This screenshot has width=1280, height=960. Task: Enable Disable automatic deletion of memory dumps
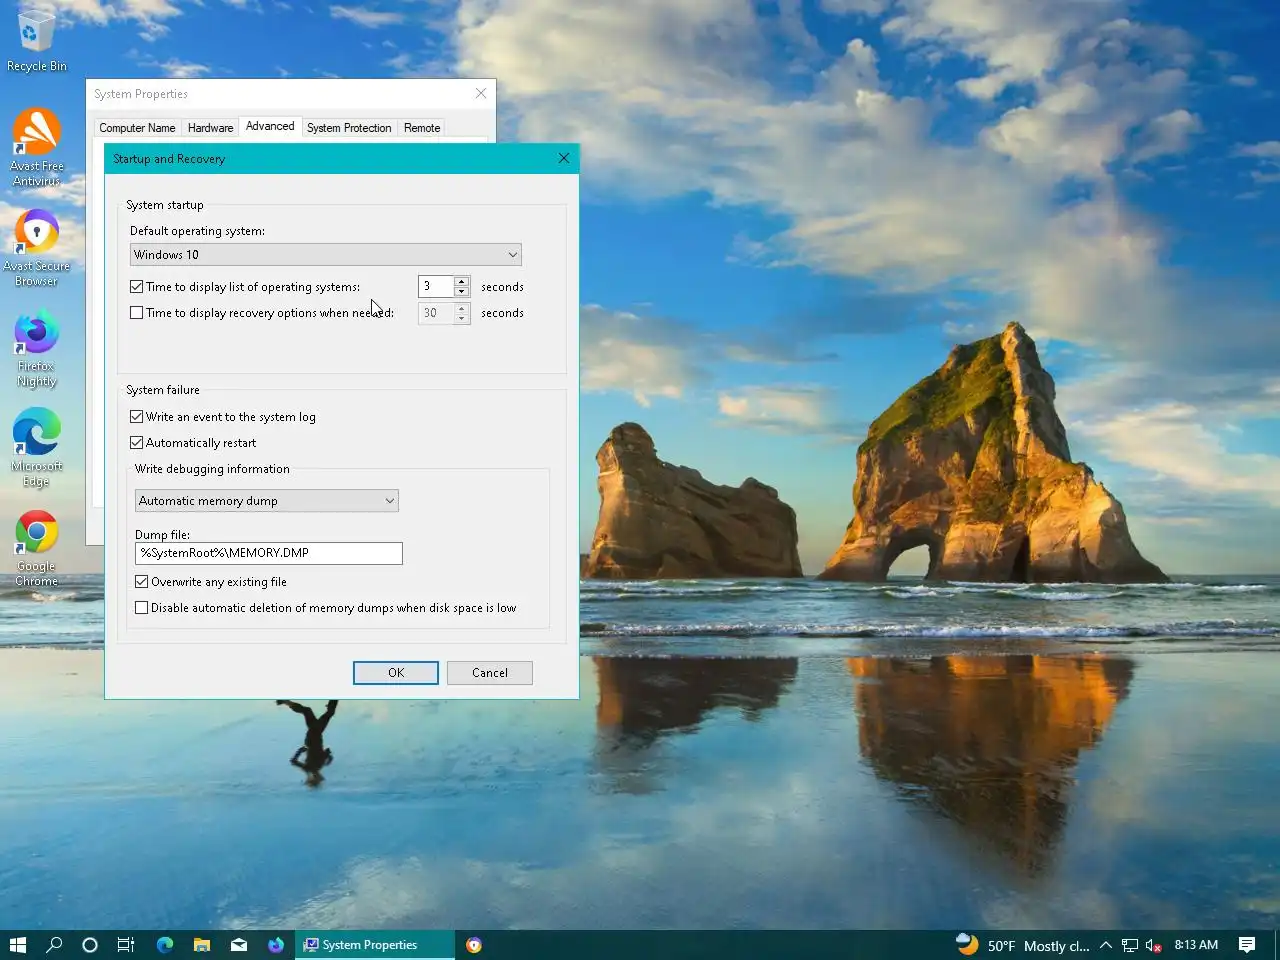tap(142, 608)
